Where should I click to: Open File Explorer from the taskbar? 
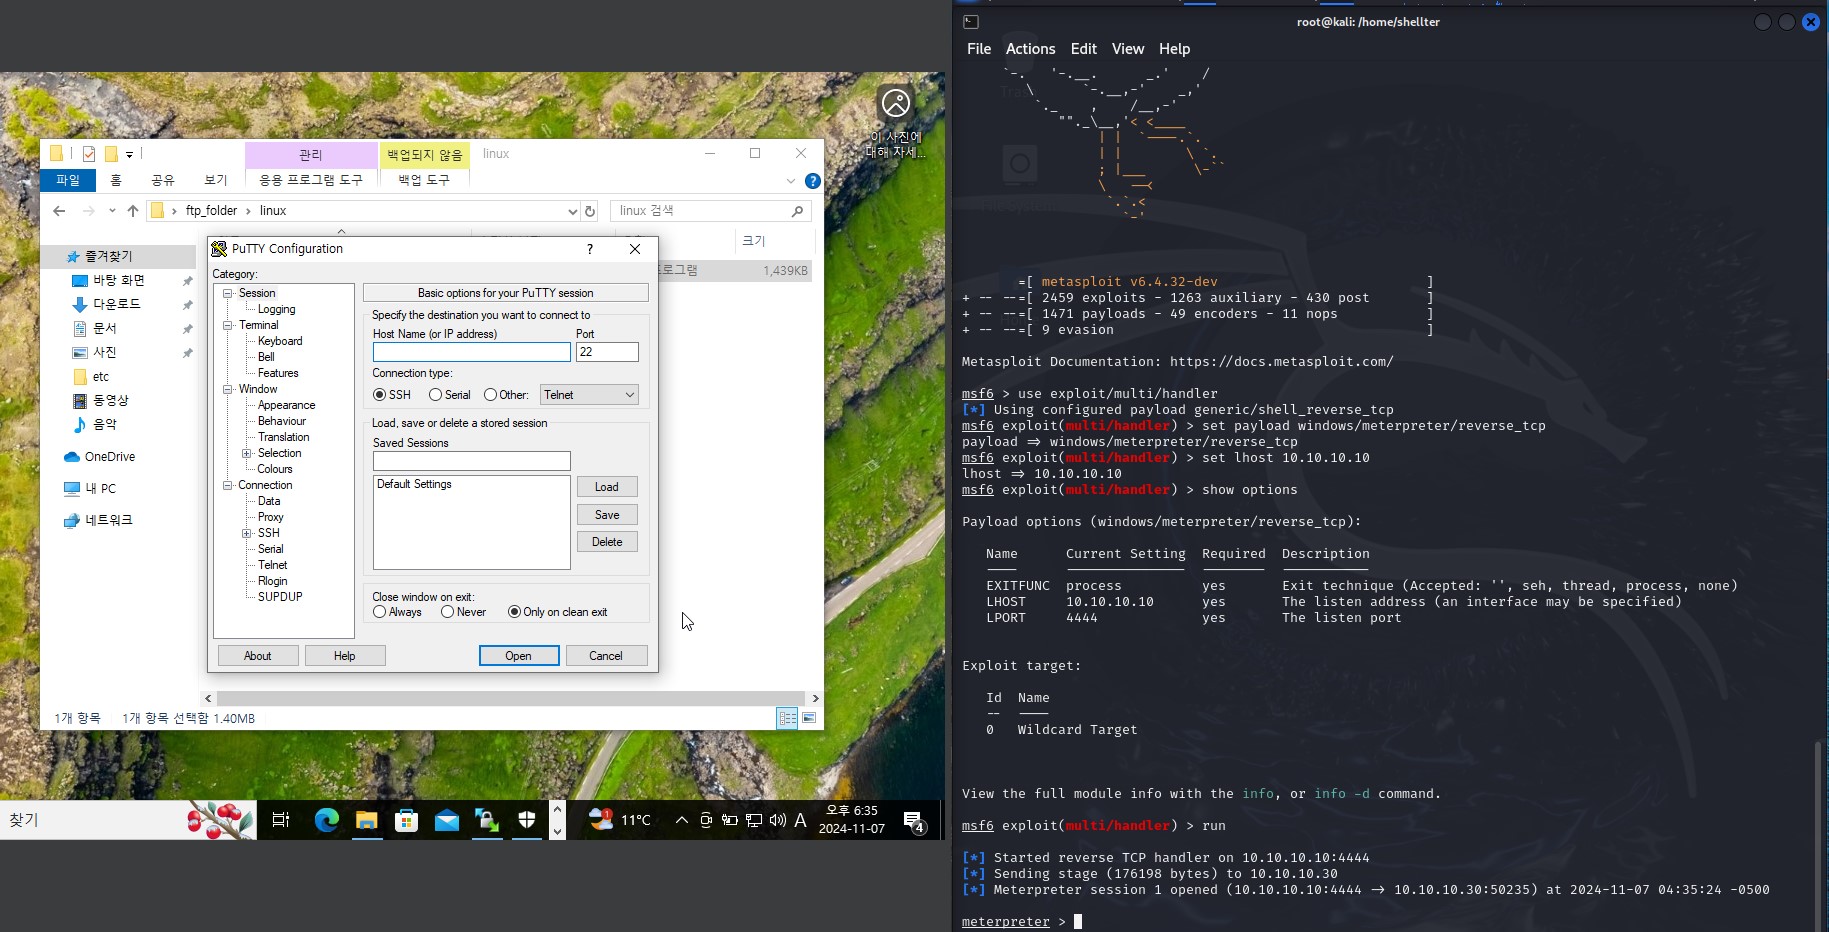pos(366,820)
